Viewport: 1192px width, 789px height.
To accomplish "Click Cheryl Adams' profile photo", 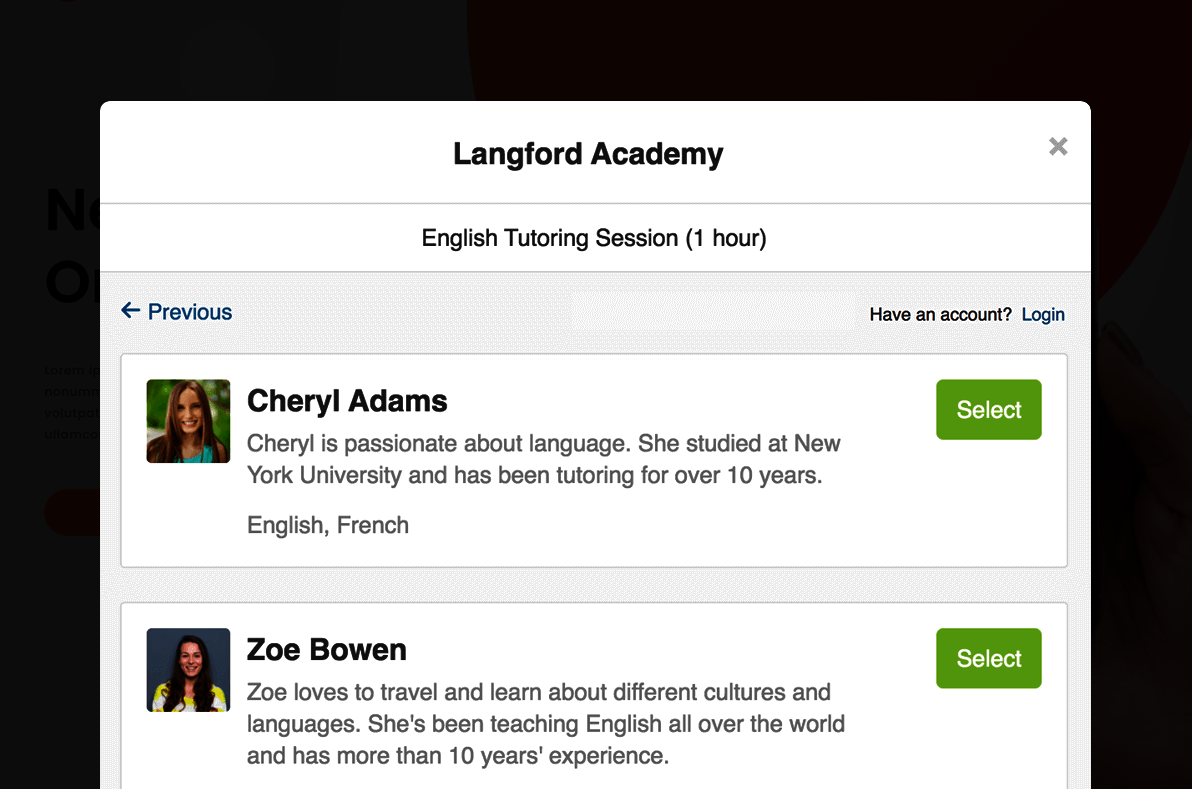I will tap(189, 421).
